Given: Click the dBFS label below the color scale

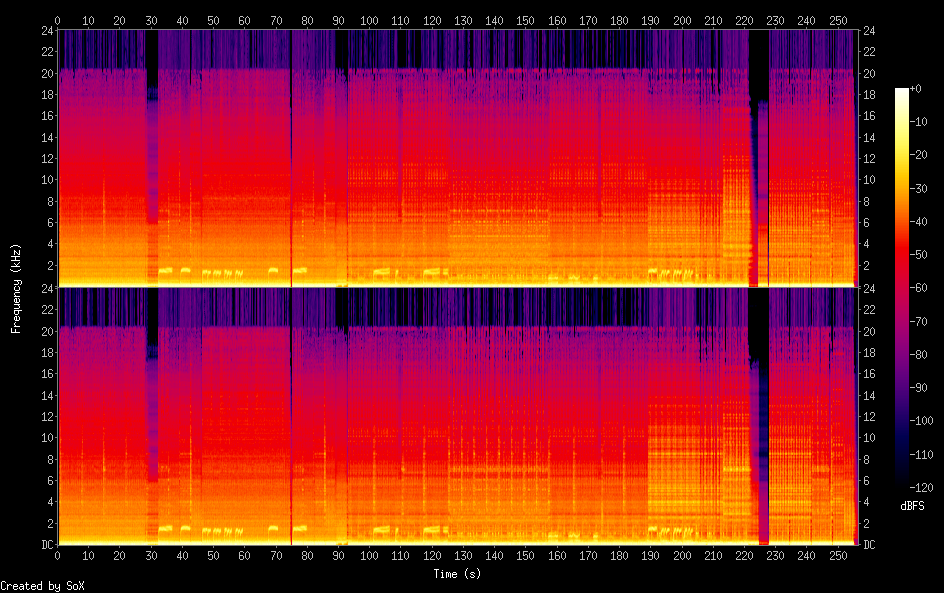Looking at the screenshot, I should pyautogui.click(x=911, y=506).
